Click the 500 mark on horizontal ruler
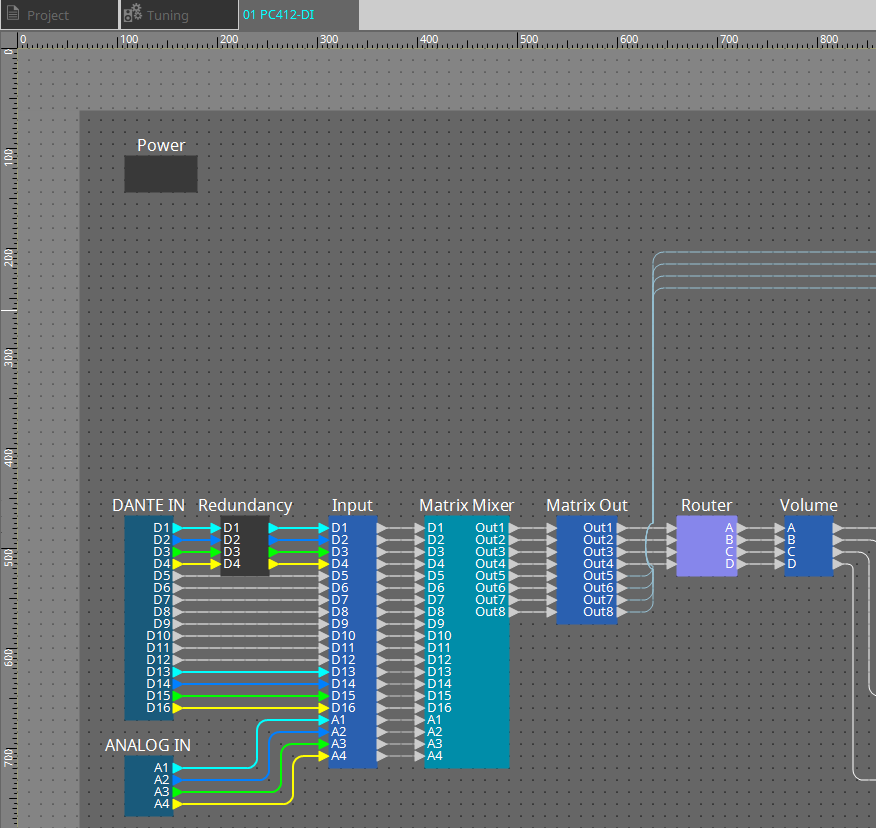This screenshot has width=876, height=828. pyautogui.click(x=520, y=40)
